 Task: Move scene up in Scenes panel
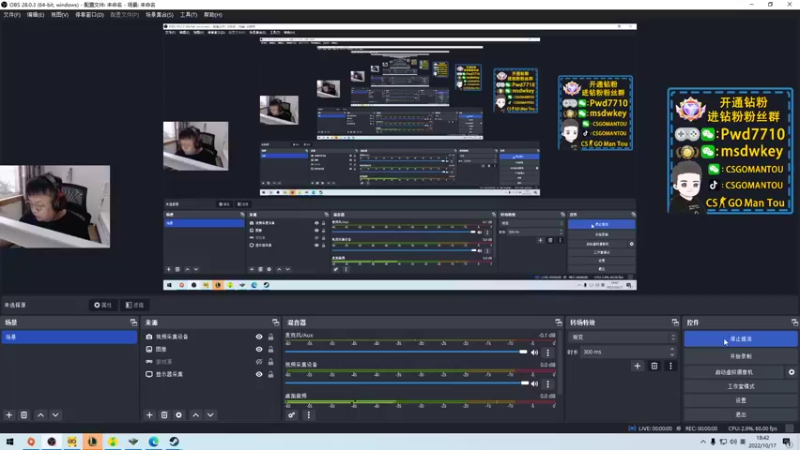41,415
